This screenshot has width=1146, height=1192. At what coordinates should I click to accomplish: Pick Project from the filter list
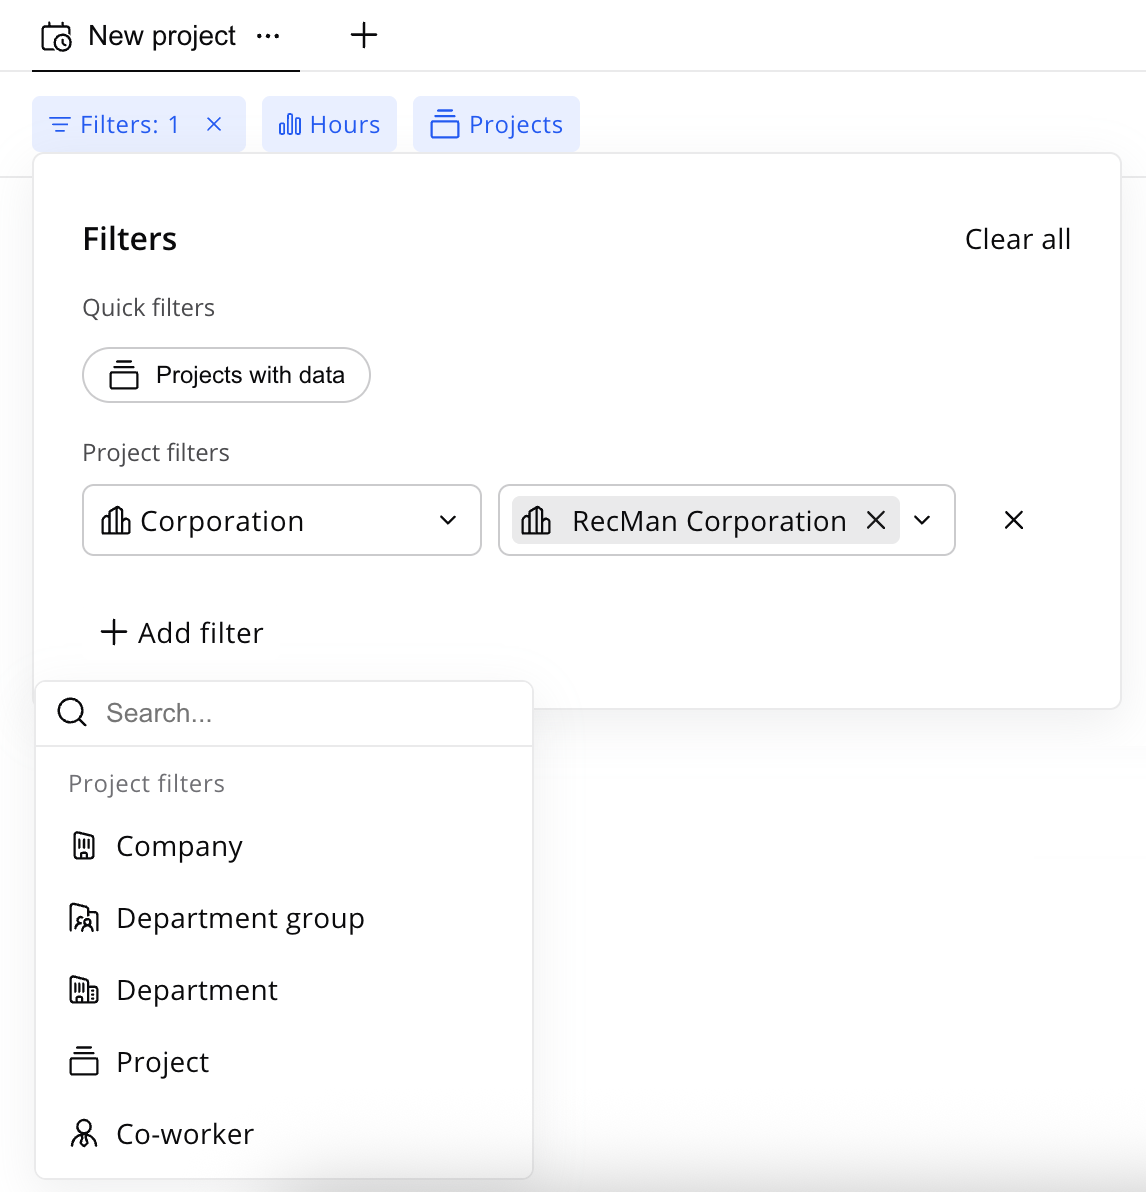click(162, 1062)
